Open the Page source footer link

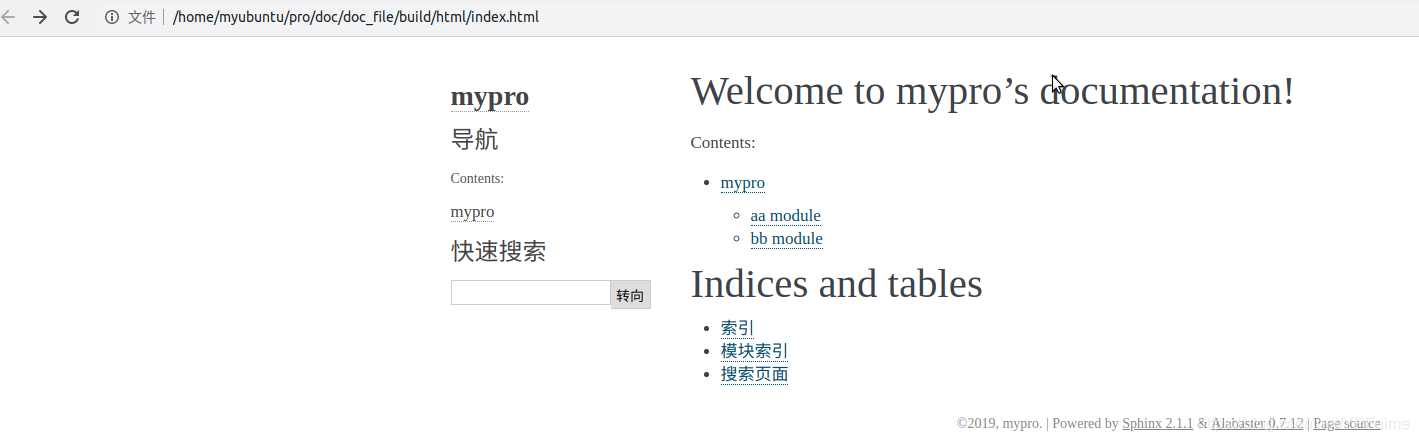pos(1347,424)
